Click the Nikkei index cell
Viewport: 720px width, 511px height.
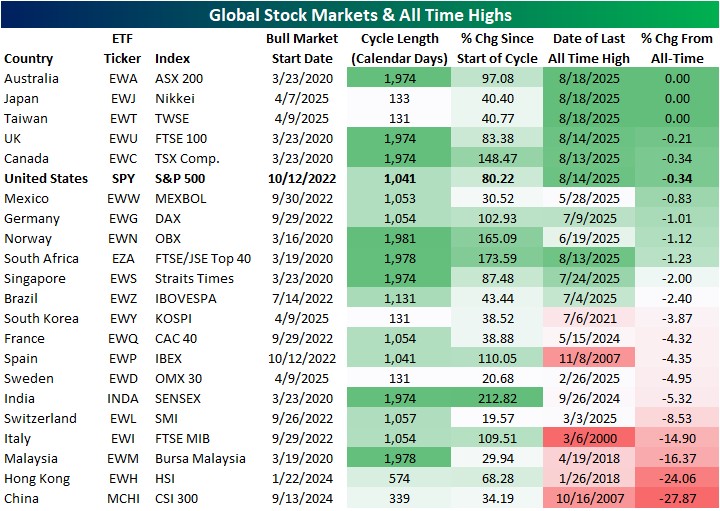click(177, 99)
